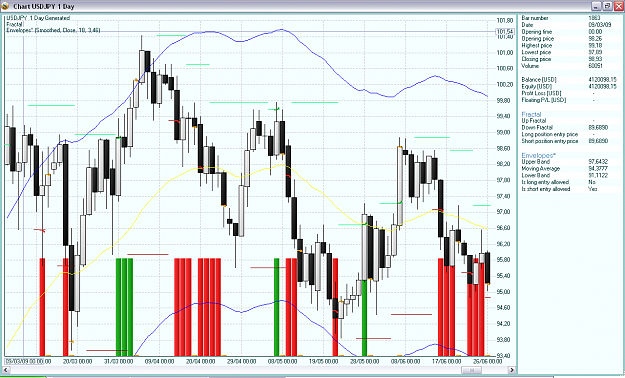The image size is (625, 378).
Task: Click the 'Long position entry price' label
Action: tap(550, 134)
